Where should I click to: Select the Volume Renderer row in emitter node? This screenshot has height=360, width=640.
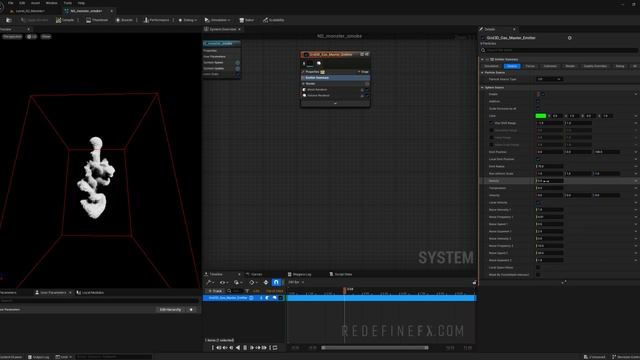point(335,96)
